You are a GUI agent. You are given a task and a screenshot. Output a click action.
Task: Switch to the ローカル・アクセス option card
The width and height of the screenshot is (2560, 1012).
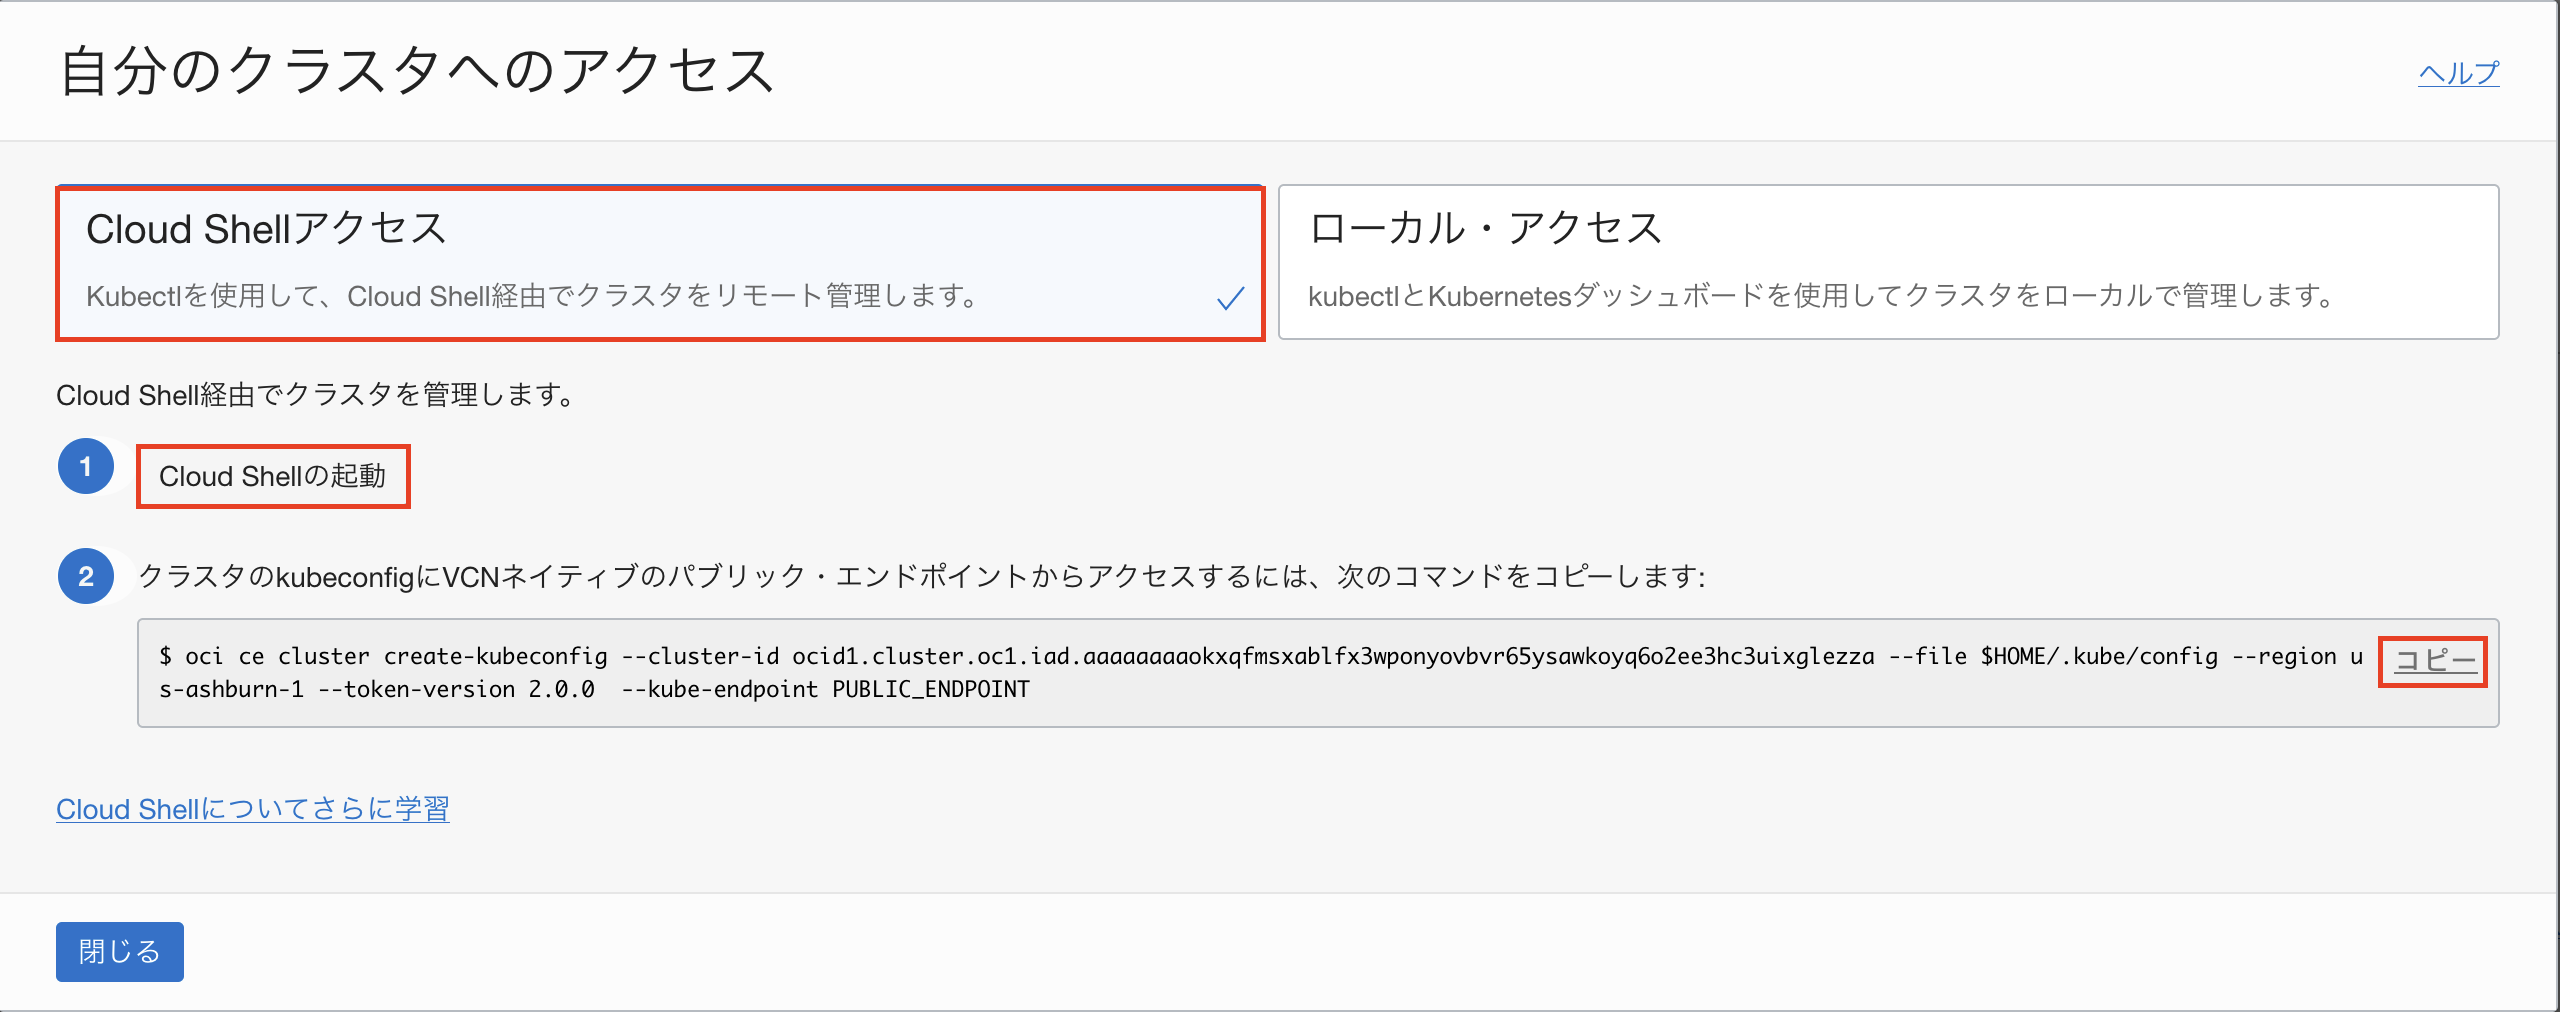click(1888, 263)
